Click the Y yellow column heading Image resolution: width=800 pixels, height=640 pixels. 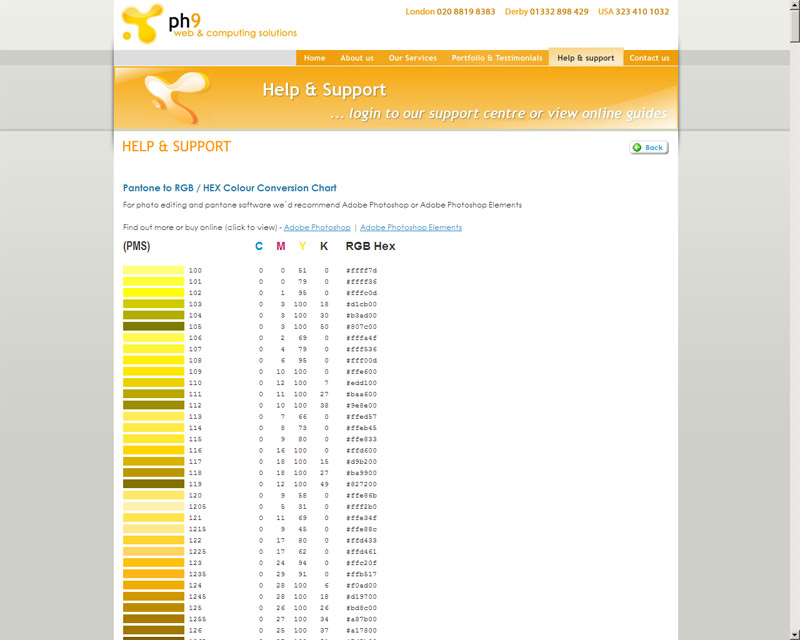303,246
